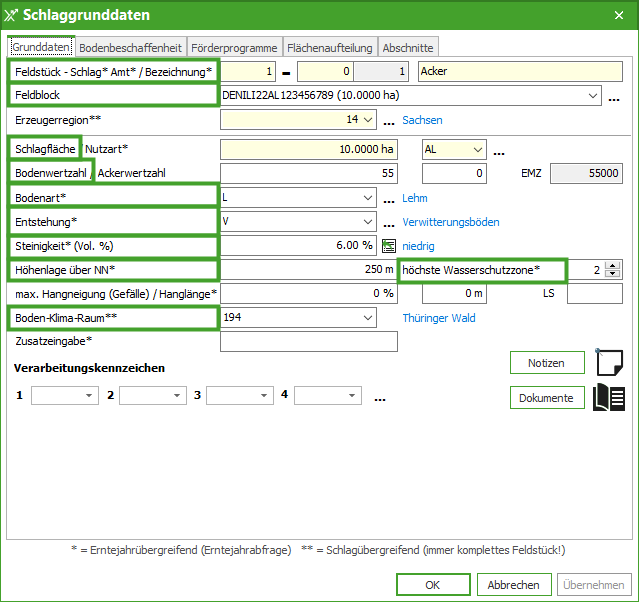
Task: Decrease the höchste Wasserschutzzone value
Action: pos(613,274)
